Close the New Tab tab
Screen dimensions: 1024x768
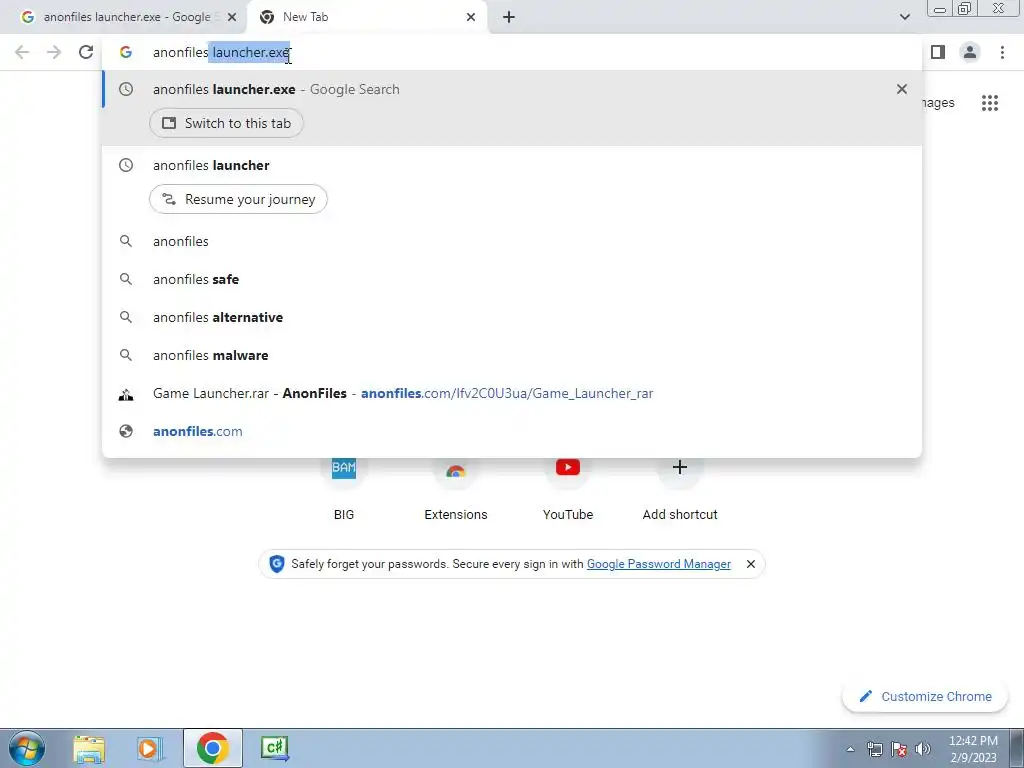471,17
